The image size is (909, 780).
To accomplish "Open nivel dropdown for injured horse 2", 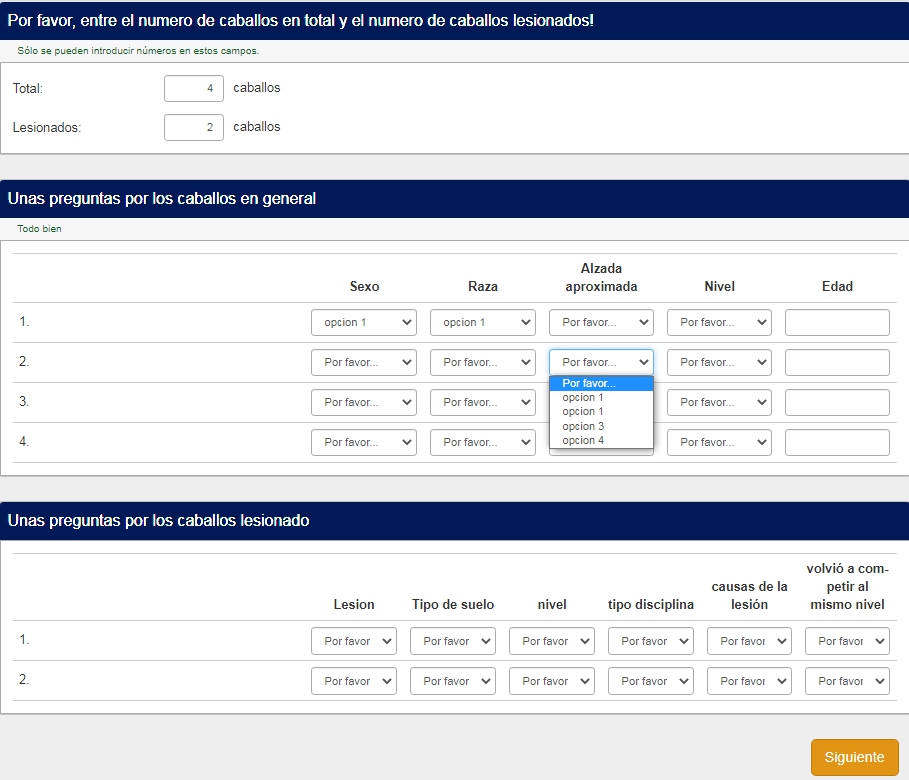I will 552,681.
